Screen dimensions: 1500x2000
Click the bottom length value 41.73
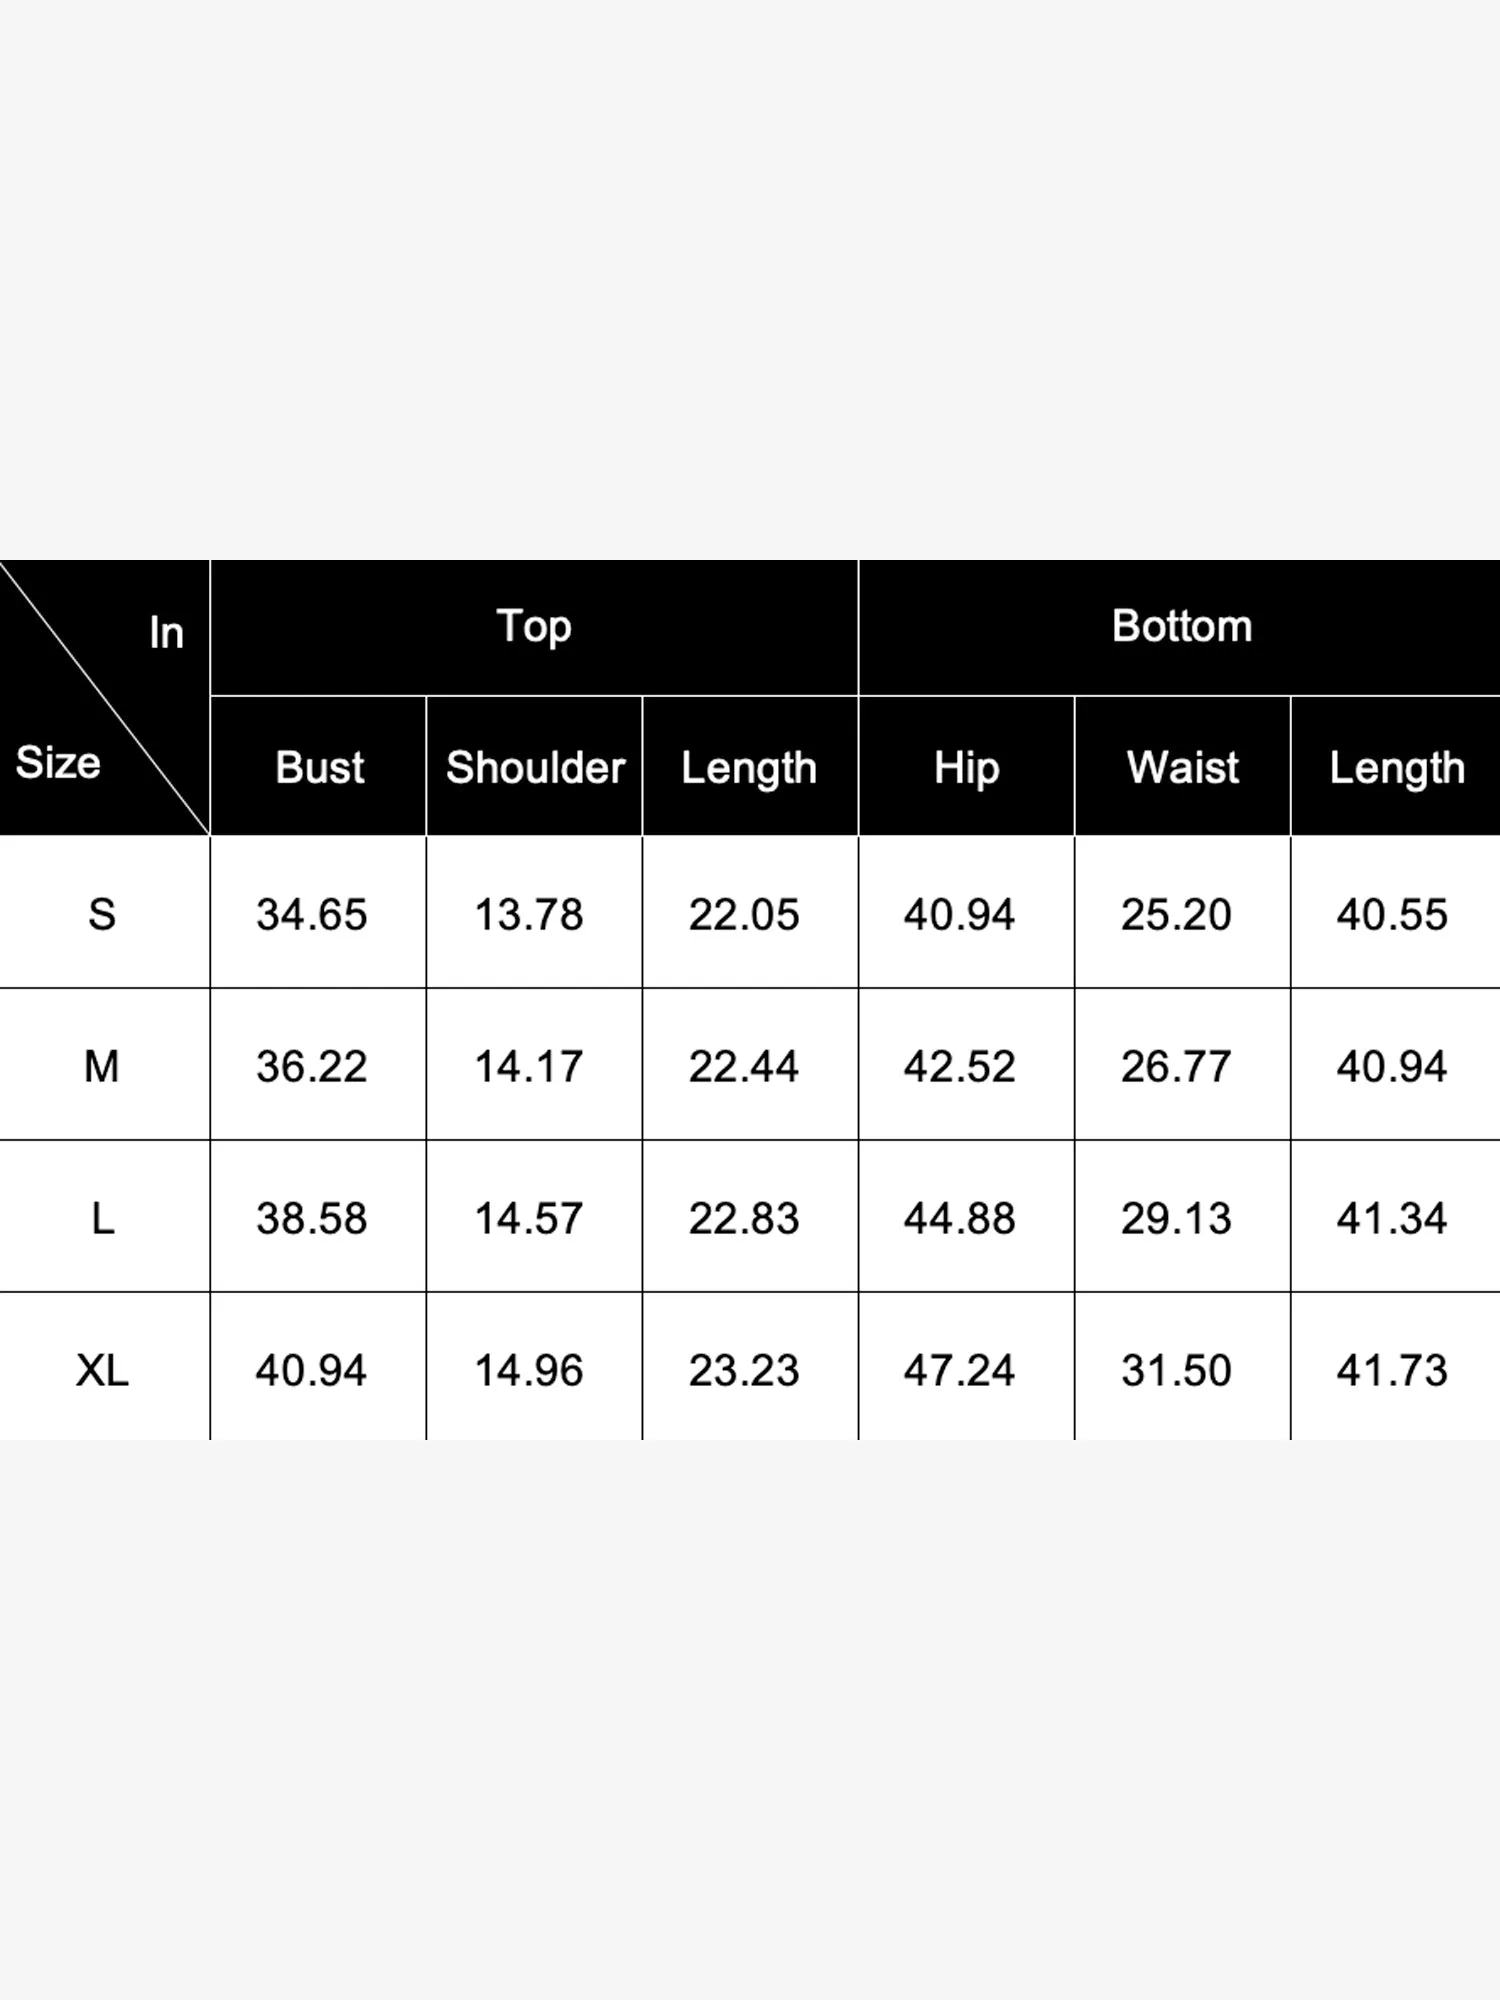tap(1392, 1370)
